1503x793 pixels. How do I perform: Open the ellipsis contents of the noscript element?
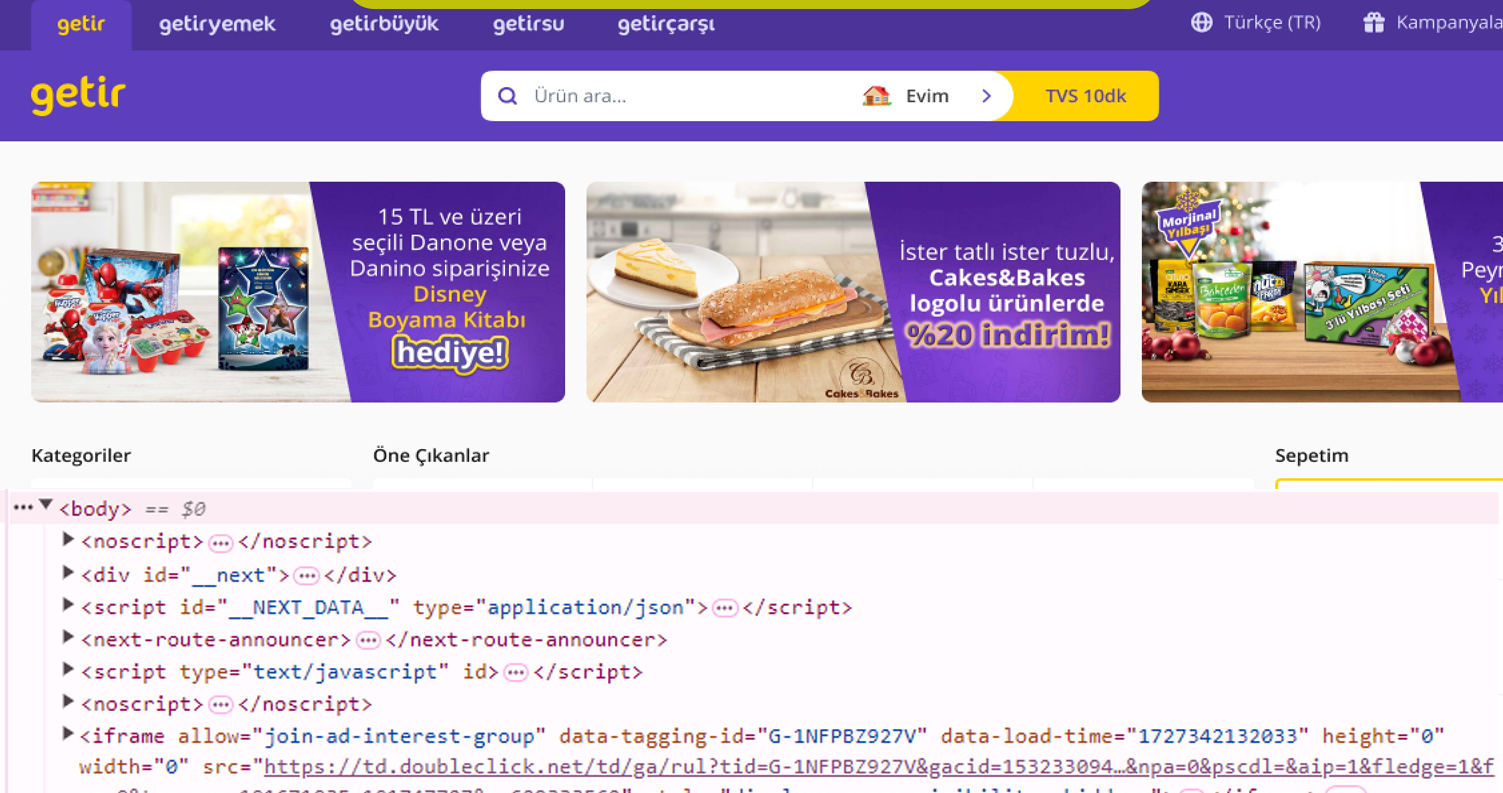(x=219, y=541)
